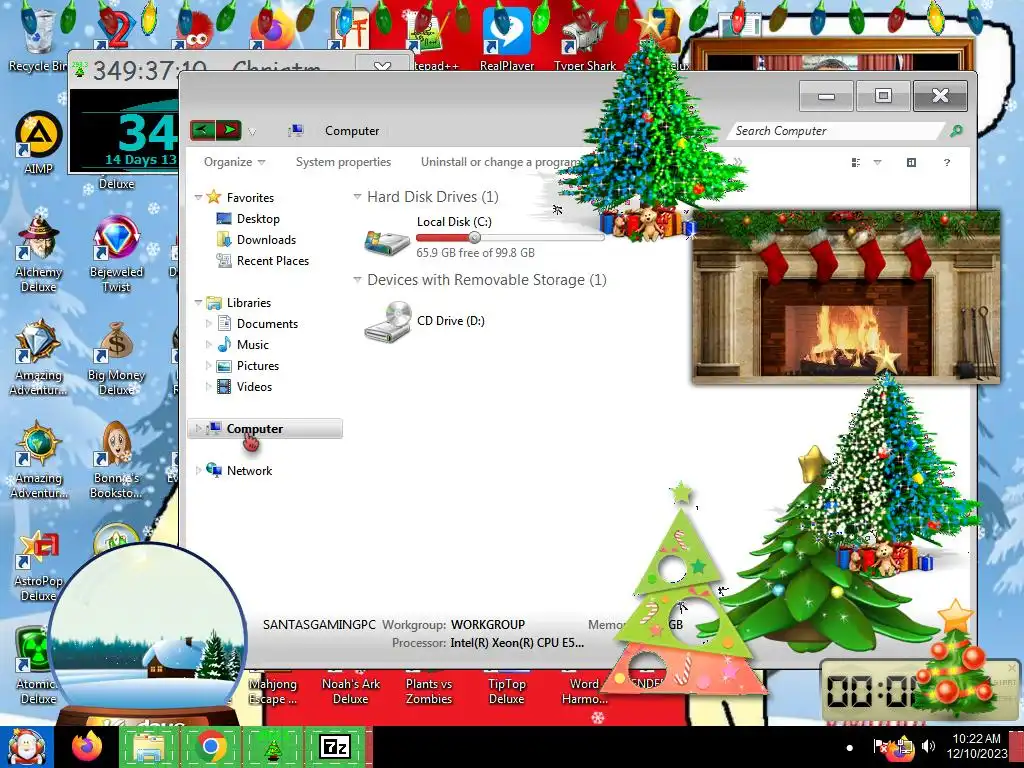Click the taskbar clock and date

[x=977, y=746]
